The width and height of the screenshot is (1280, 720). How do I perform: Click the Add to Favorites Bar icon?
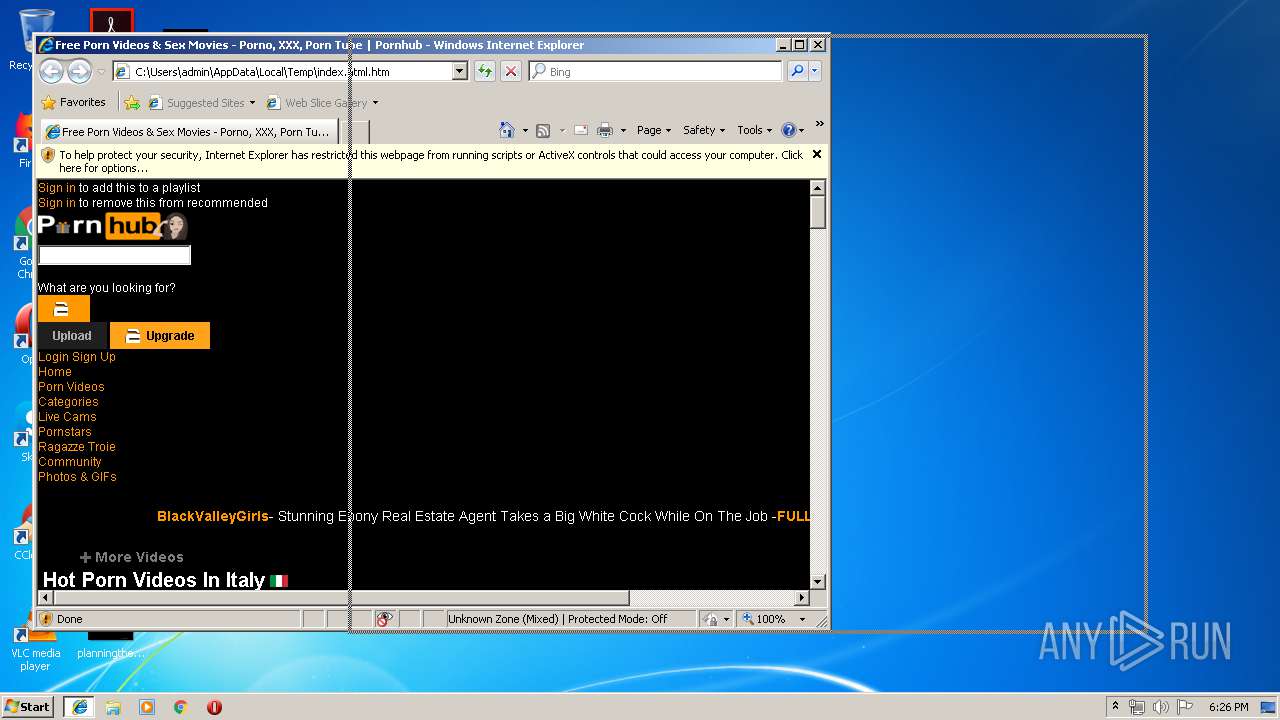(132, 102)
